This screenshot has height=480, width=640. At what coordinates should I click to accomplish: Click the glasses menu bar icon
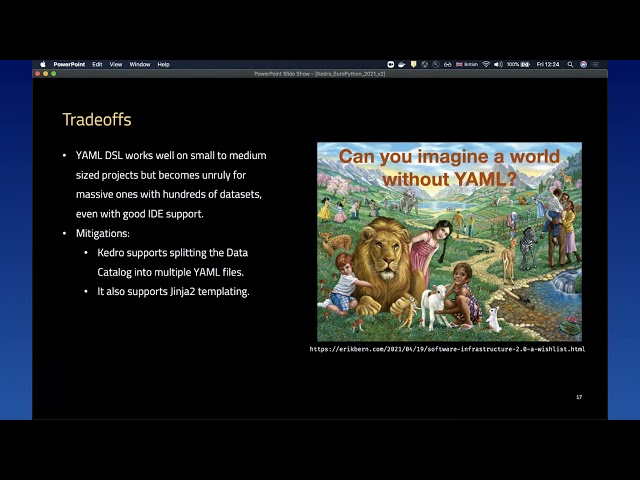[447, 64]
